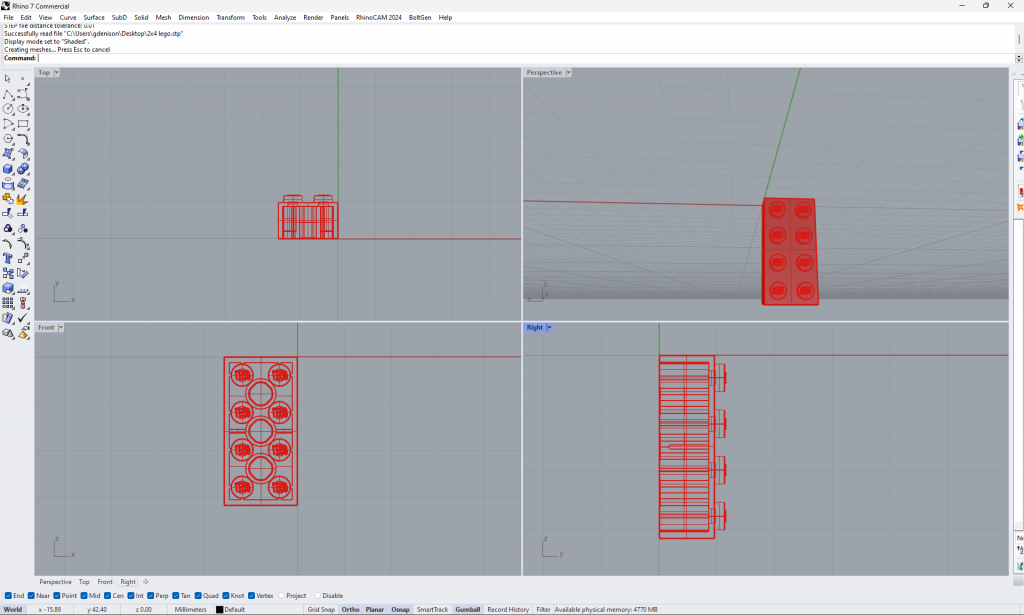Open the Top viewport title dropdown
Viewport: 1024px width, 615px height.
pos(56,73)
